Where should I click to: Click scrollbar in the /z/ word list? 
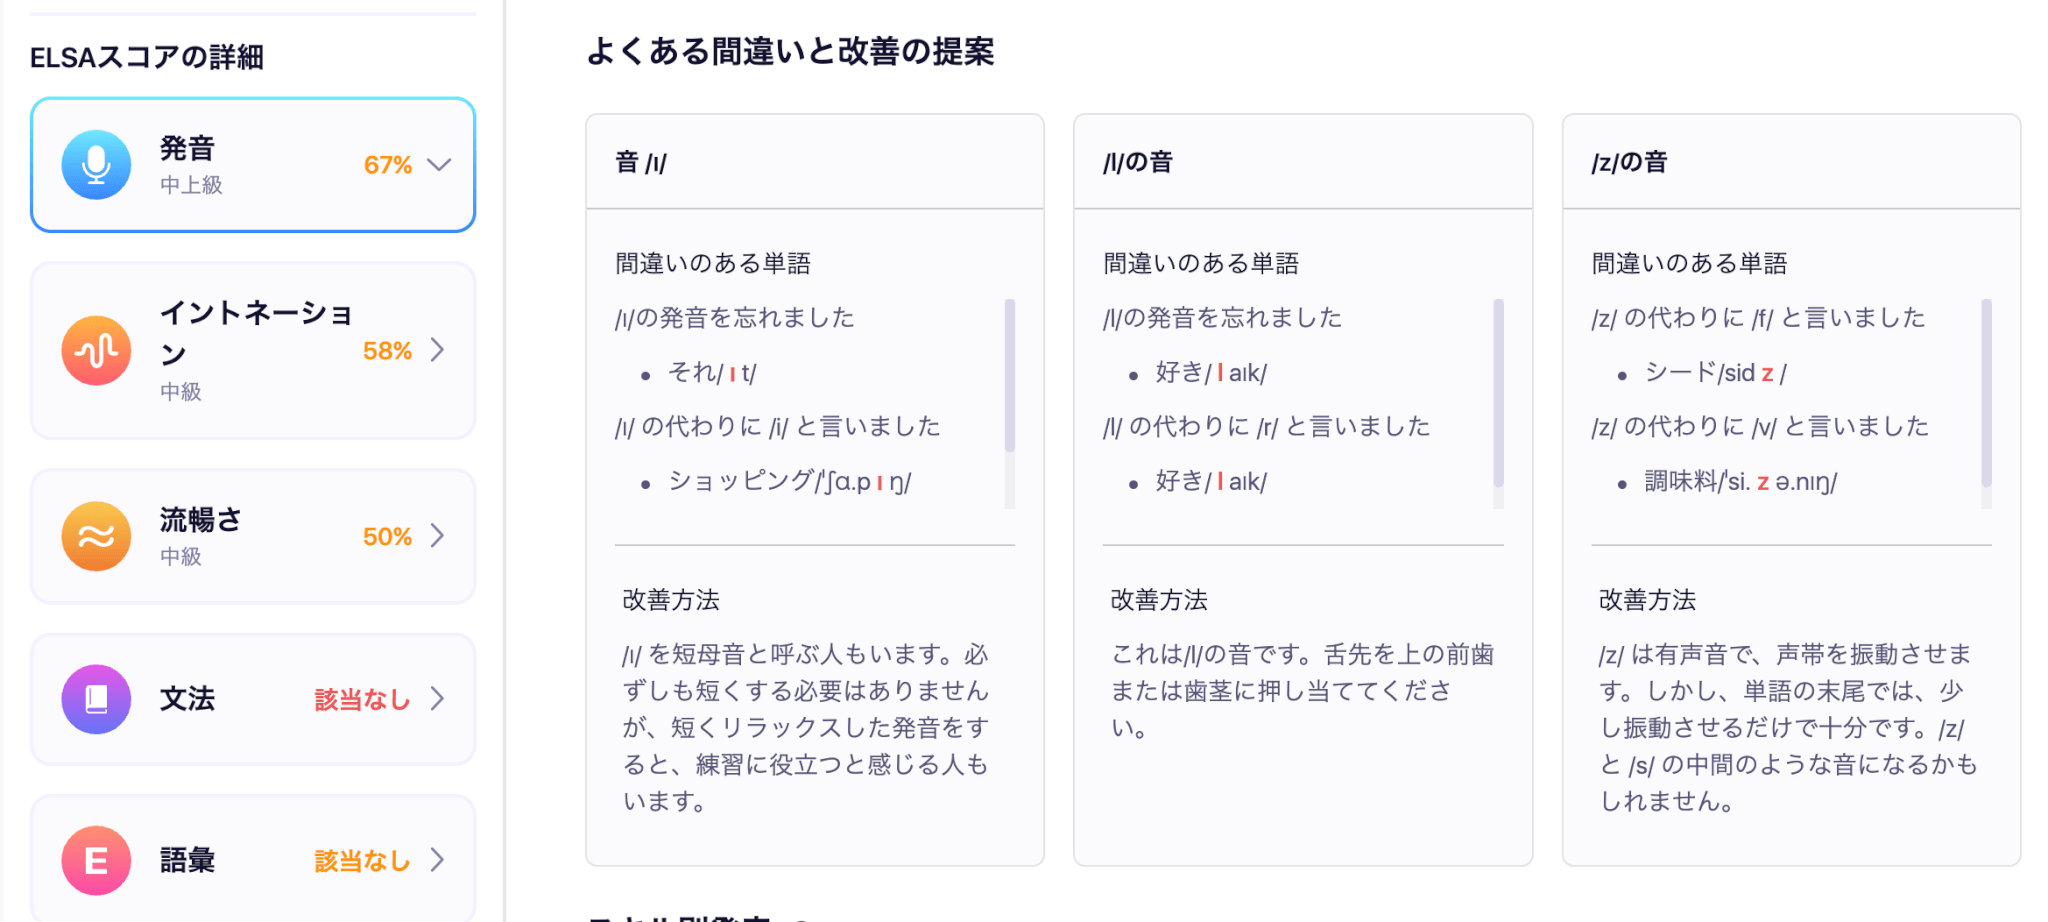click(x=1986, y=393)
